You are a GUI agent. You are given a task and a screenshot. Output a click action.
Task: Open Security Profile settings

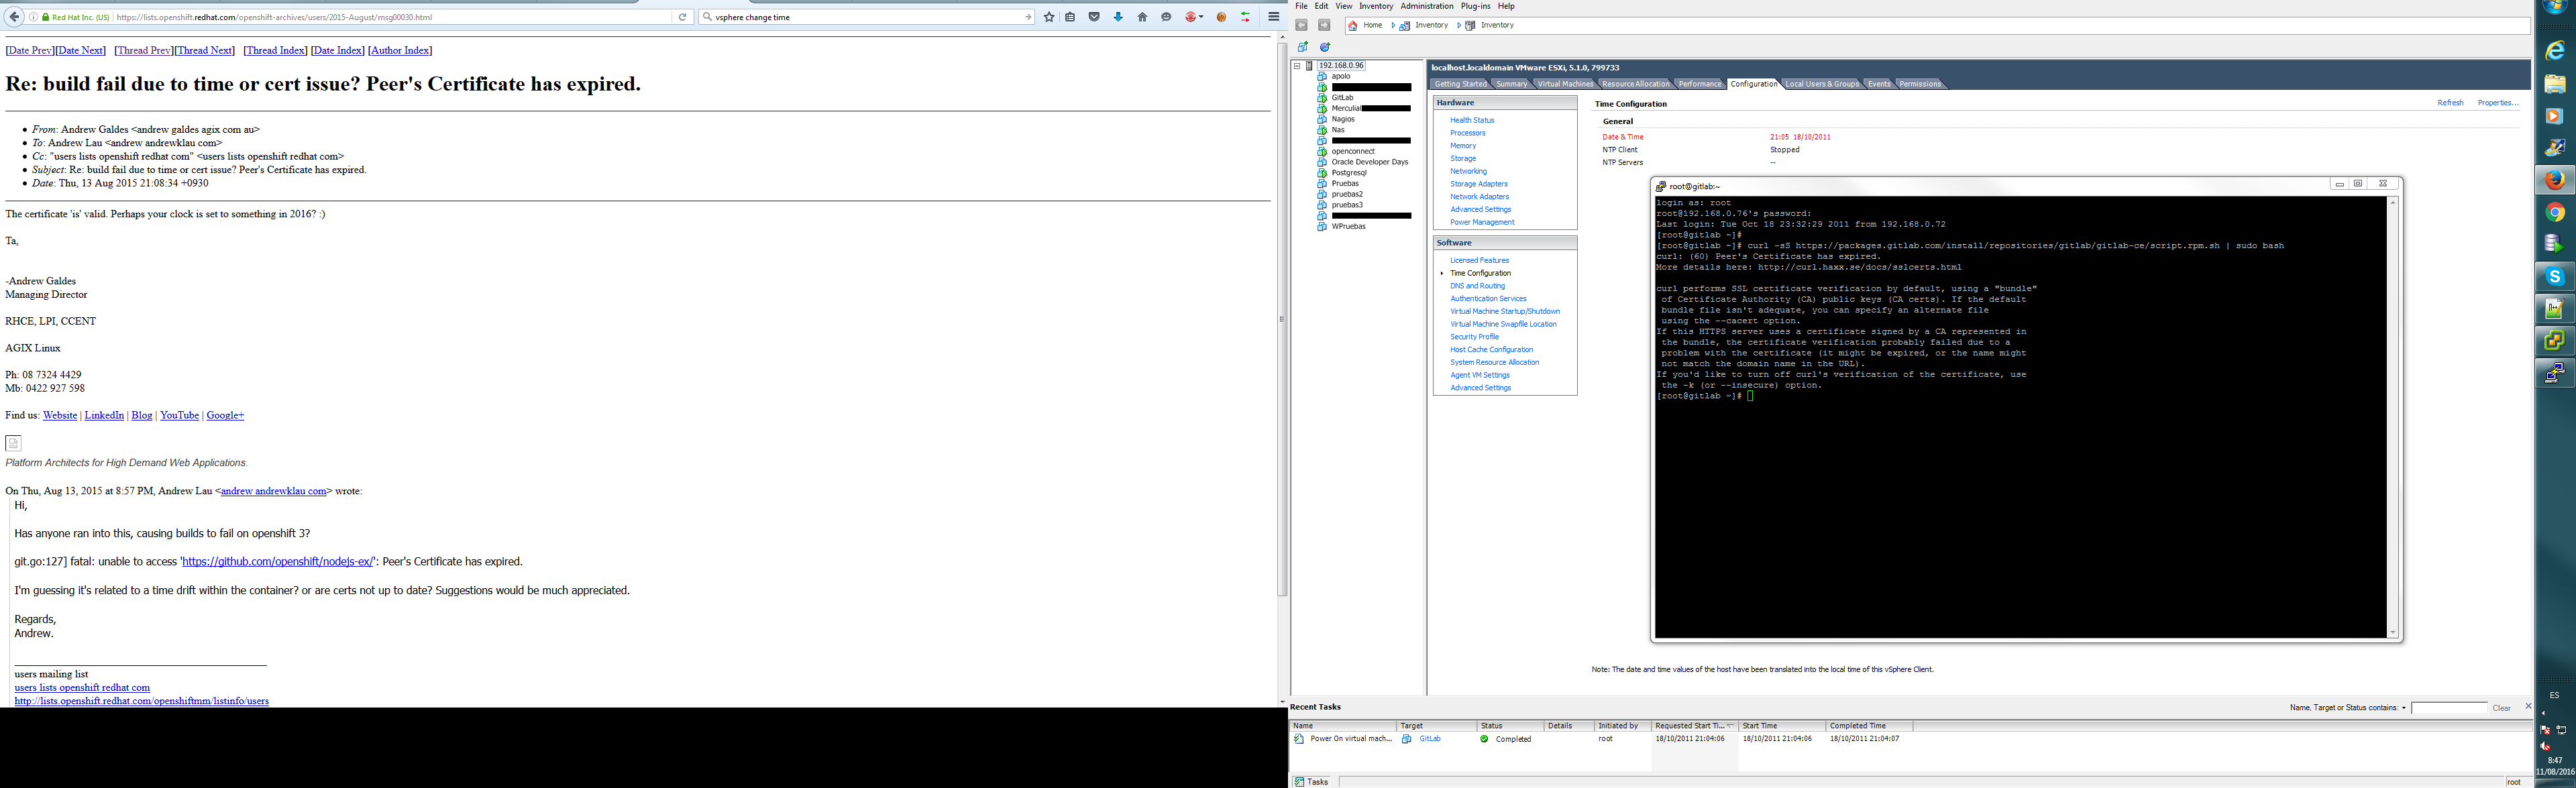(1474, 337)
